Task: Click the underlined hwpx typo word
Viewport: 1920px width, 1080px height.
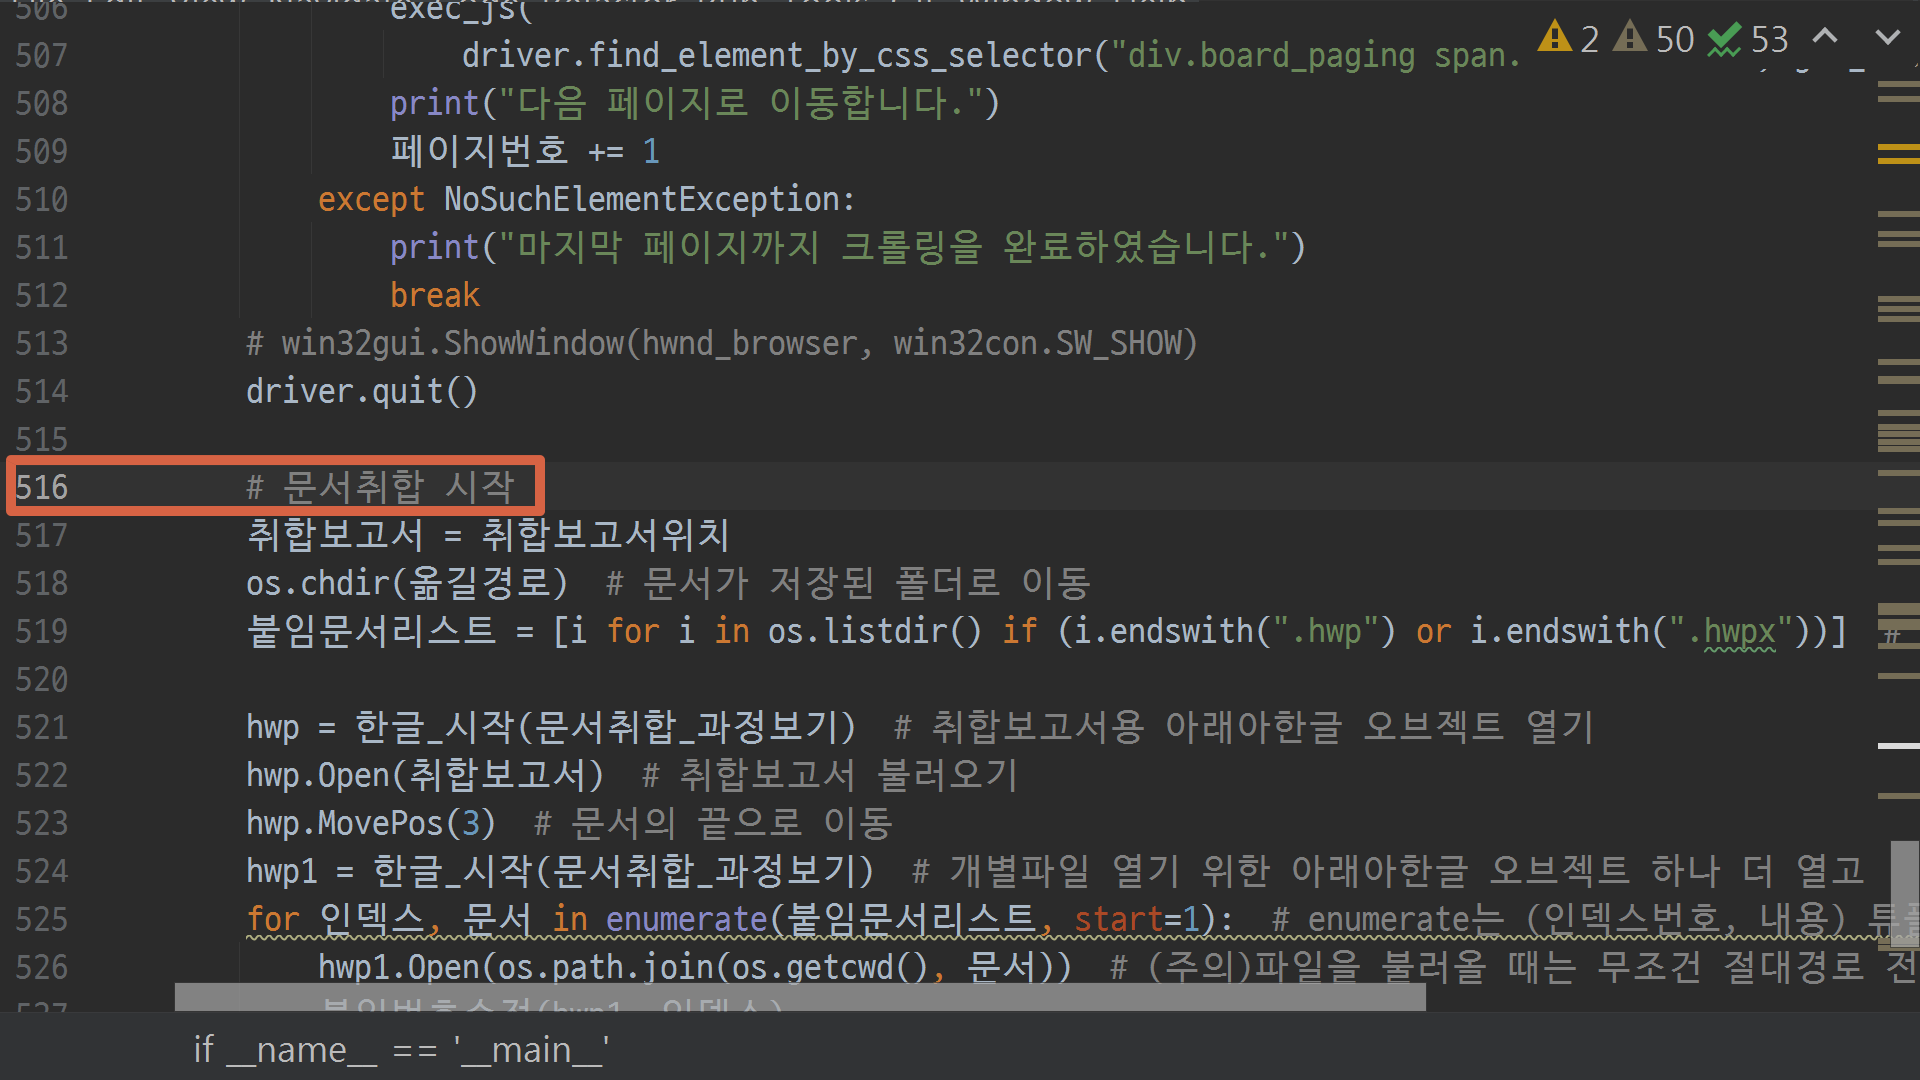Action: click(x=1739, y=631)
